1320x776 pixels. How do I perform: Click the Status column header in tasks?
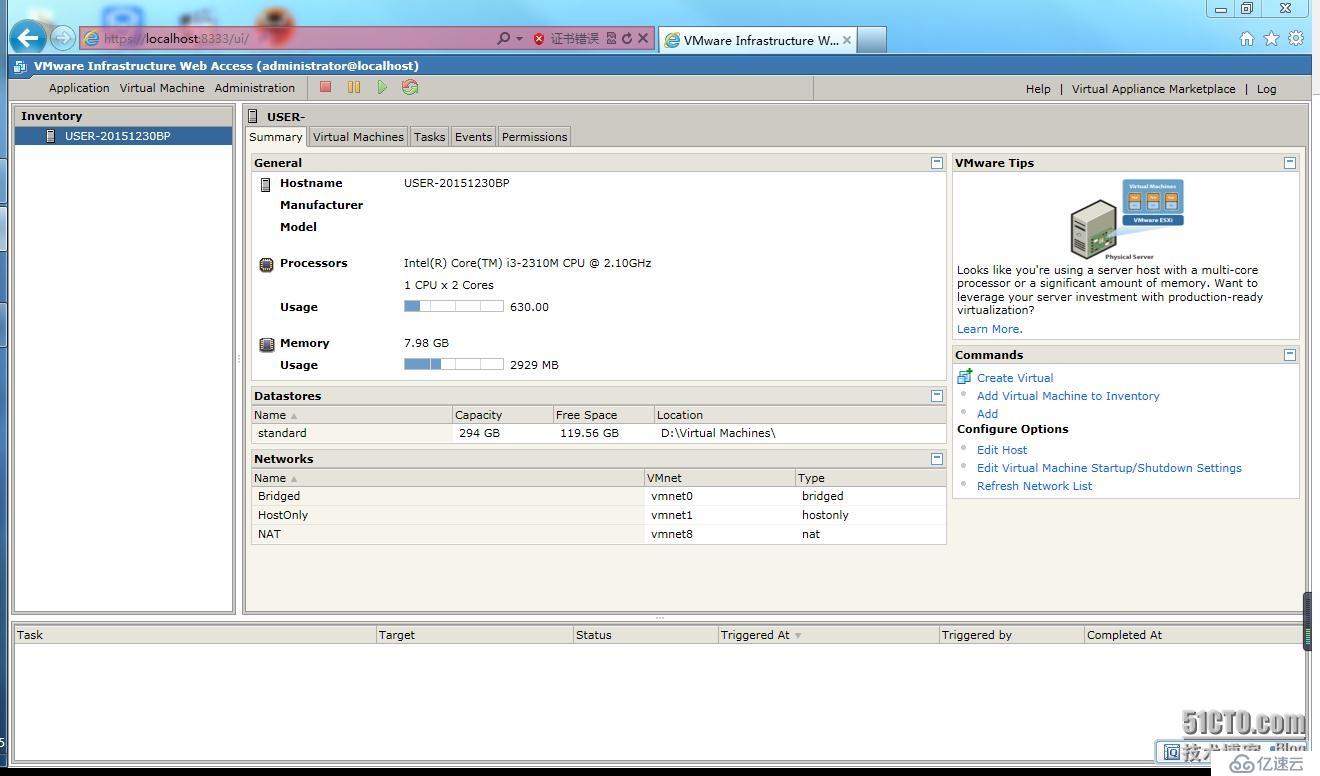coord(645,634)
